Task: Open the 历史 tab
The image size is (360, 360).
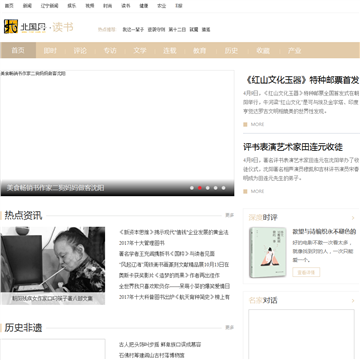Action: [x=231, y=50]
